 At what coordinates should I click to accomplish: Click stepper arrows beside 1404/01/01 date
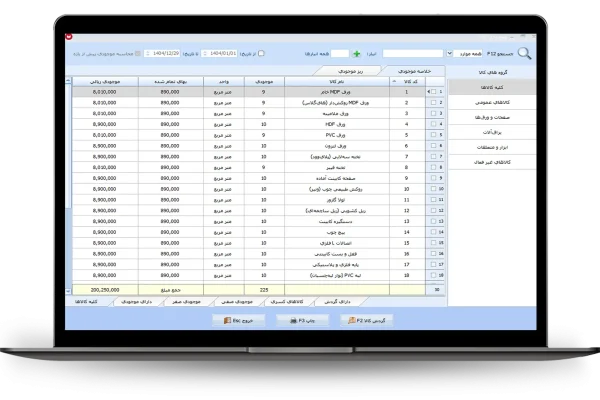[205, 53]
